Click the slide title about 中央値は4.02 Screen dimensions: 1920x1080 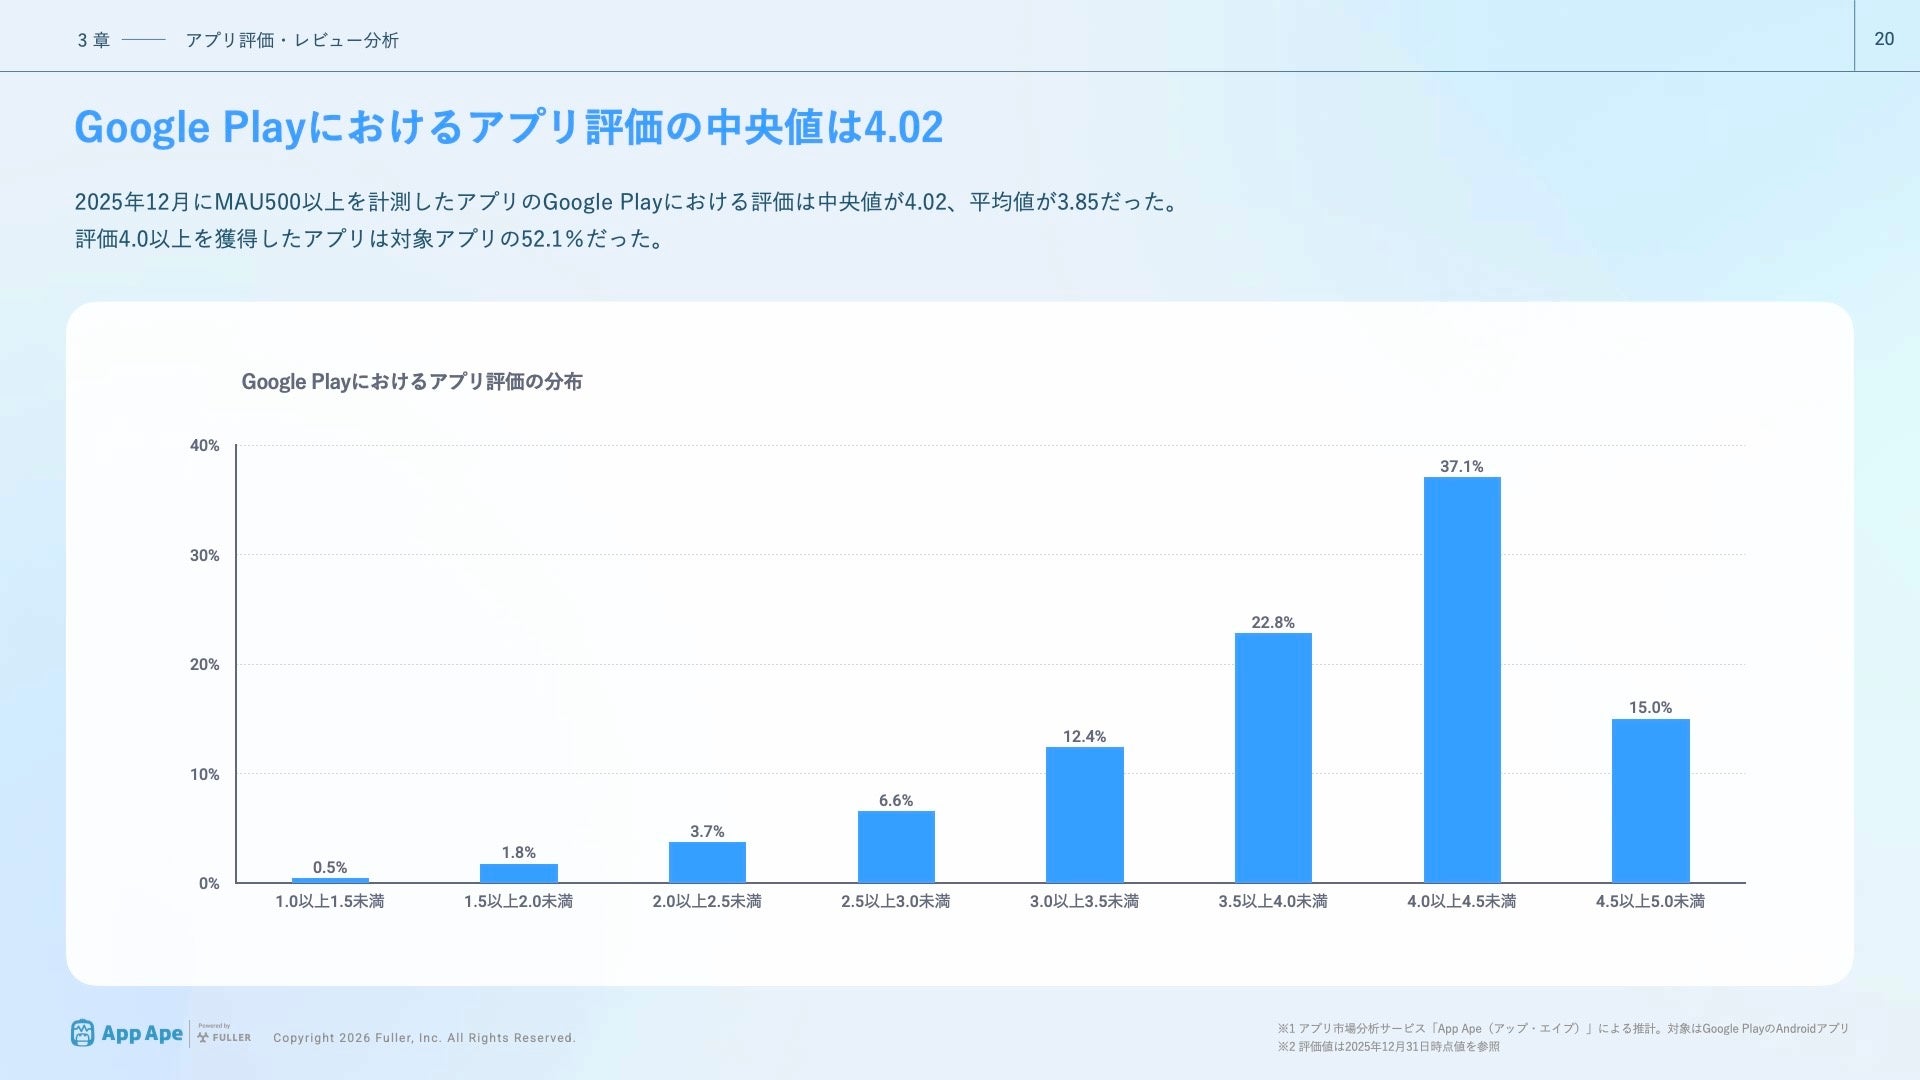tap(508, 128)
